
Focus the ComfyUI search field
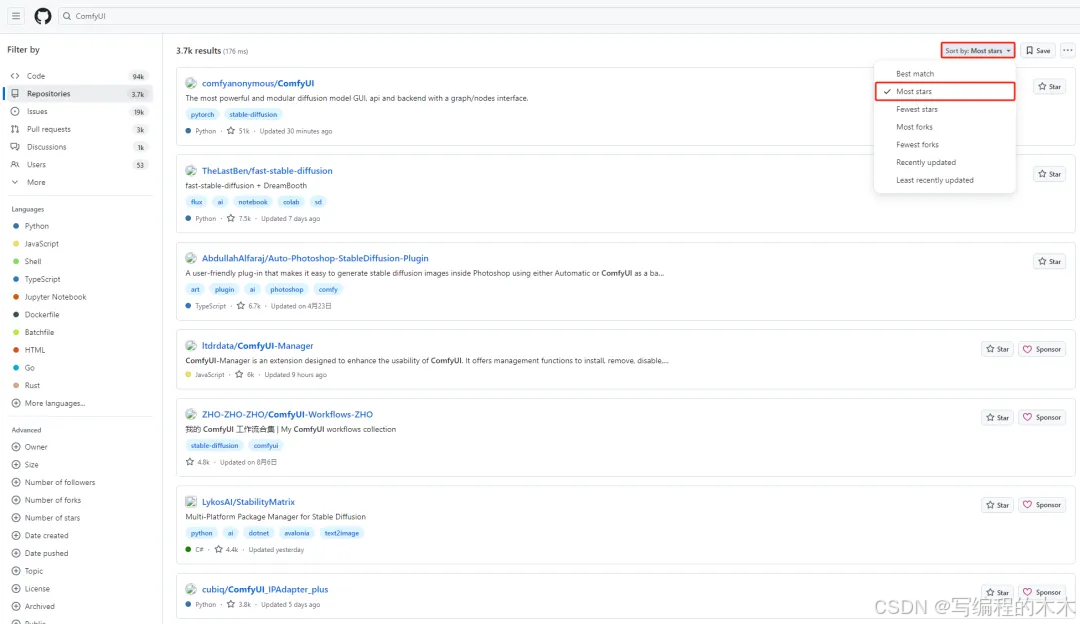[x=569, y=16]
